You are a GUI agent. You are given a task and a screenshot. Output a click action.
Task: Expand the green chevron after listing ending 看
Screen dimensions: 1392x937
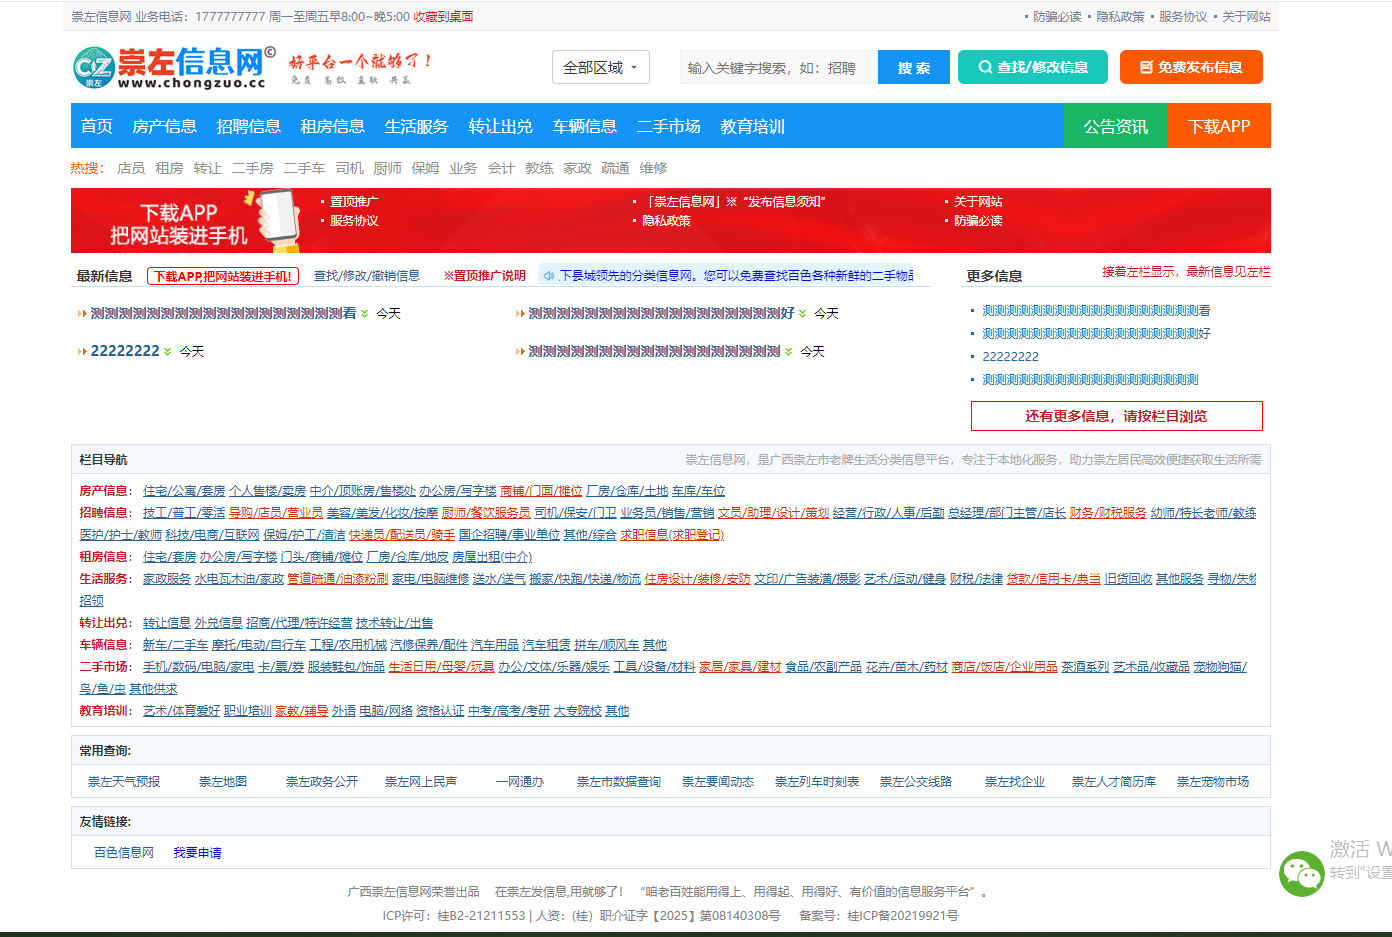(364, 313)
